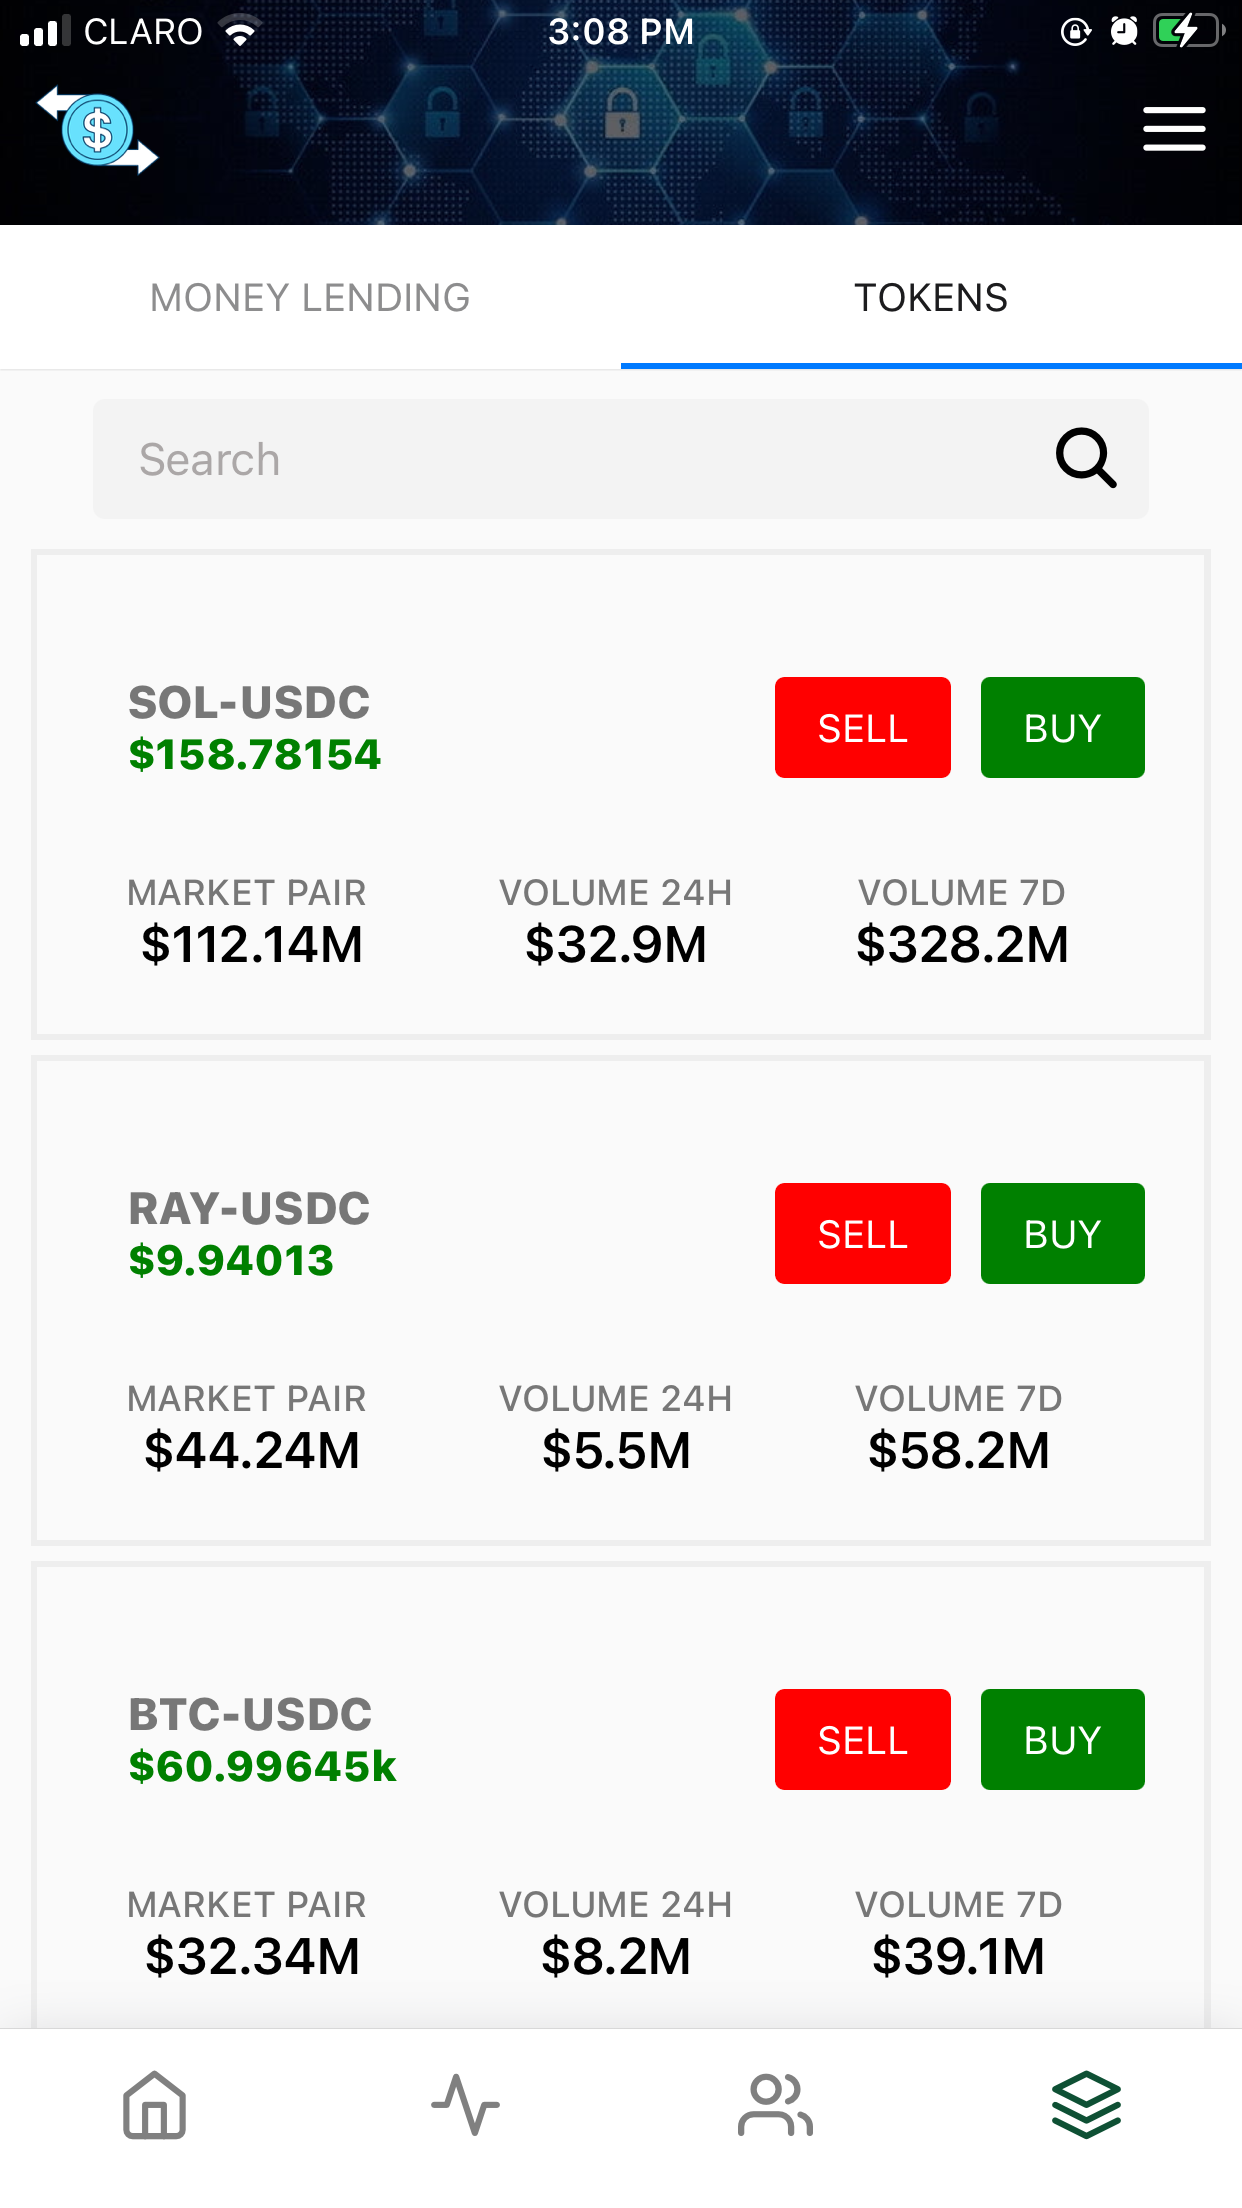
Task: Tap the dollar exchange app logo
Action: [97, 130]
